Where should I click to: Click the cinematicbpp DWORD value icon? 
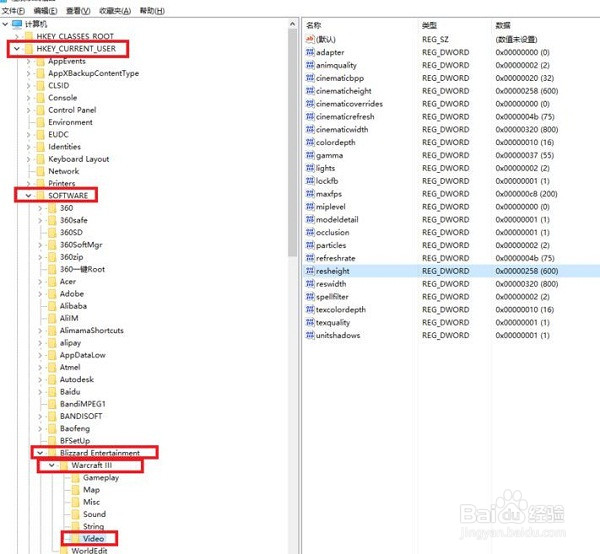[310, 78]
